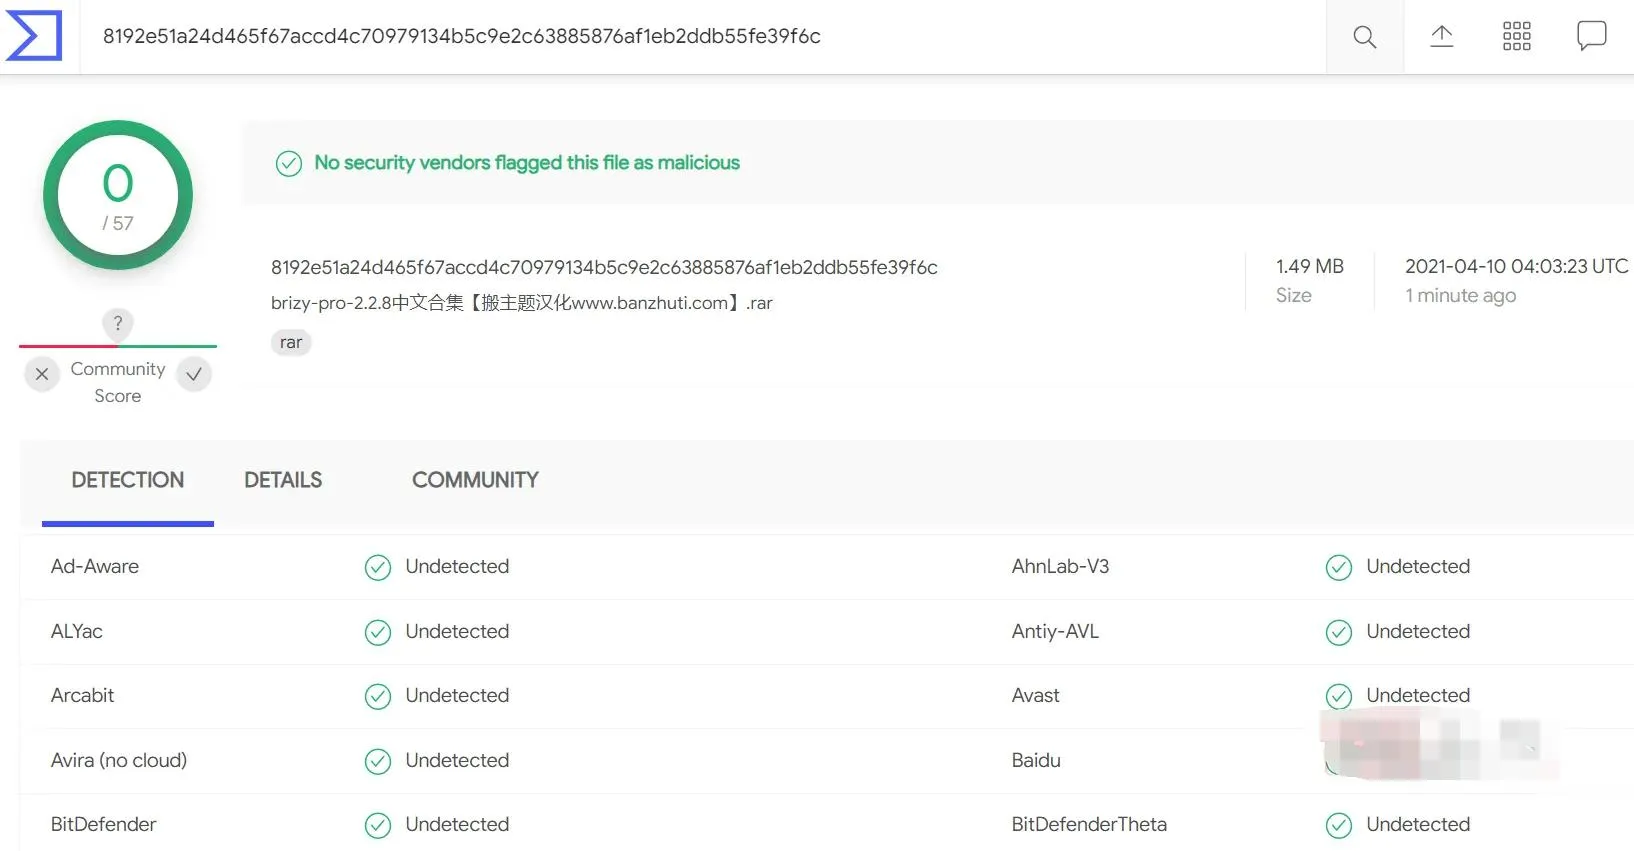Click the rar file tag

(291, 342)
